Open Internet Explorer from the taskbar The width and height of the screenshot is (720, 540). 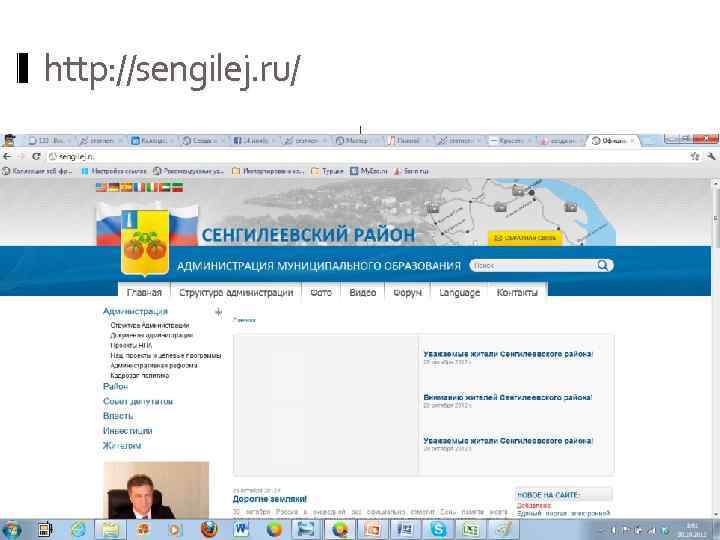(79, 529)
